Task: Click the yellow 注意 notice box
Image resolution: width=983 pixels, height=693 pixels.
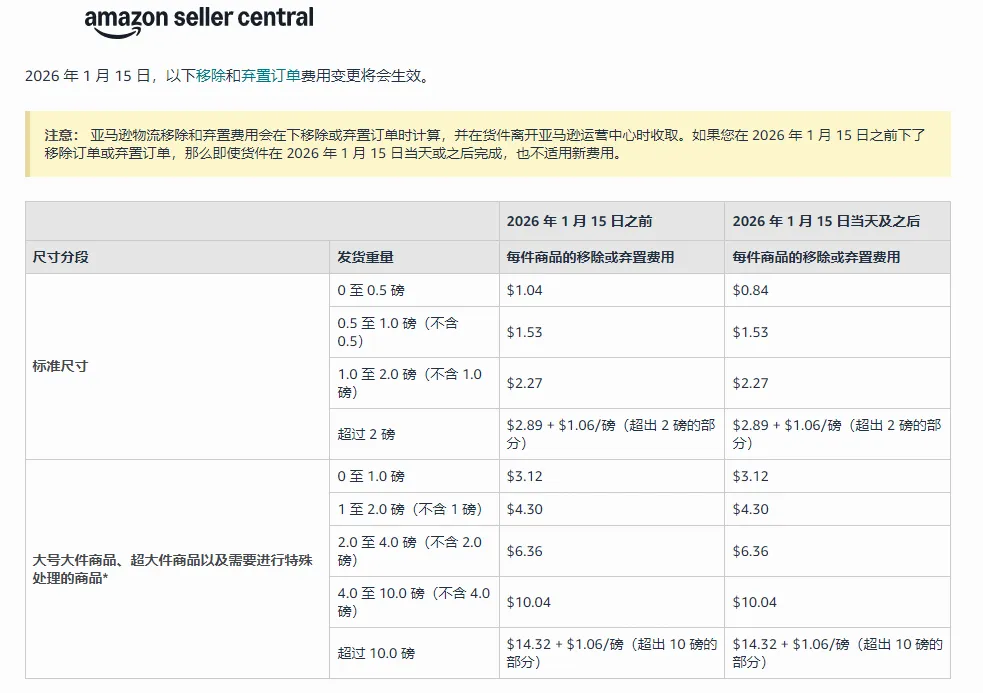Action: (x=487, y=144)
